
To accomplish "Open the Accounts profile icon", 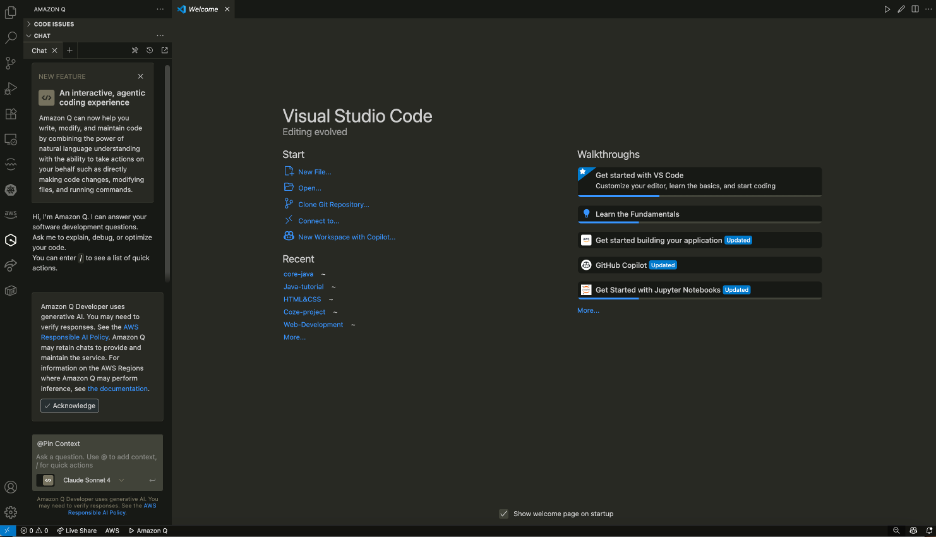I will click(11, 487).
